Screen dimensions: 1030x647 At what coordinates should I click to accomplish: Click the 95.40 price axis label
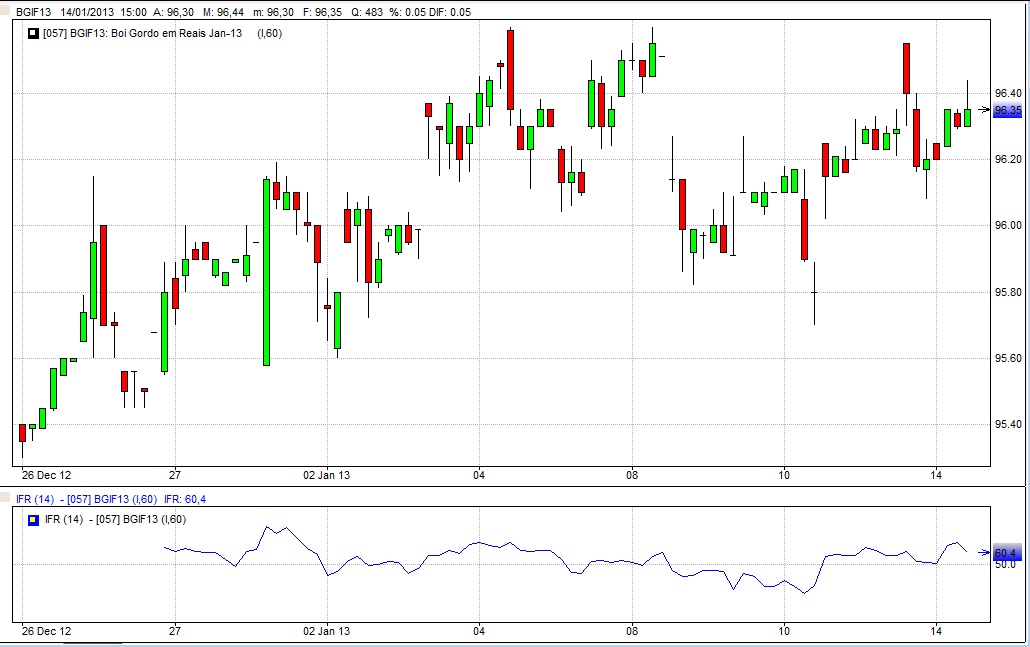tap(1008, 425)
